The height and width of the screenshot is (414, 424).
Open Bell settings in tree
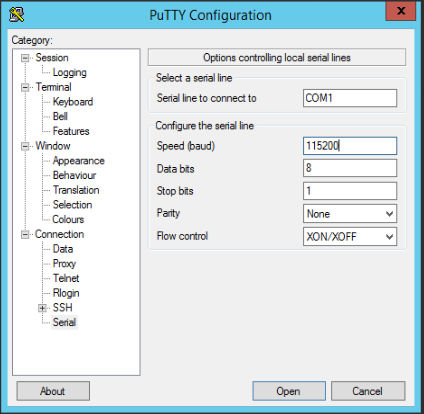(x=60, y=117)
